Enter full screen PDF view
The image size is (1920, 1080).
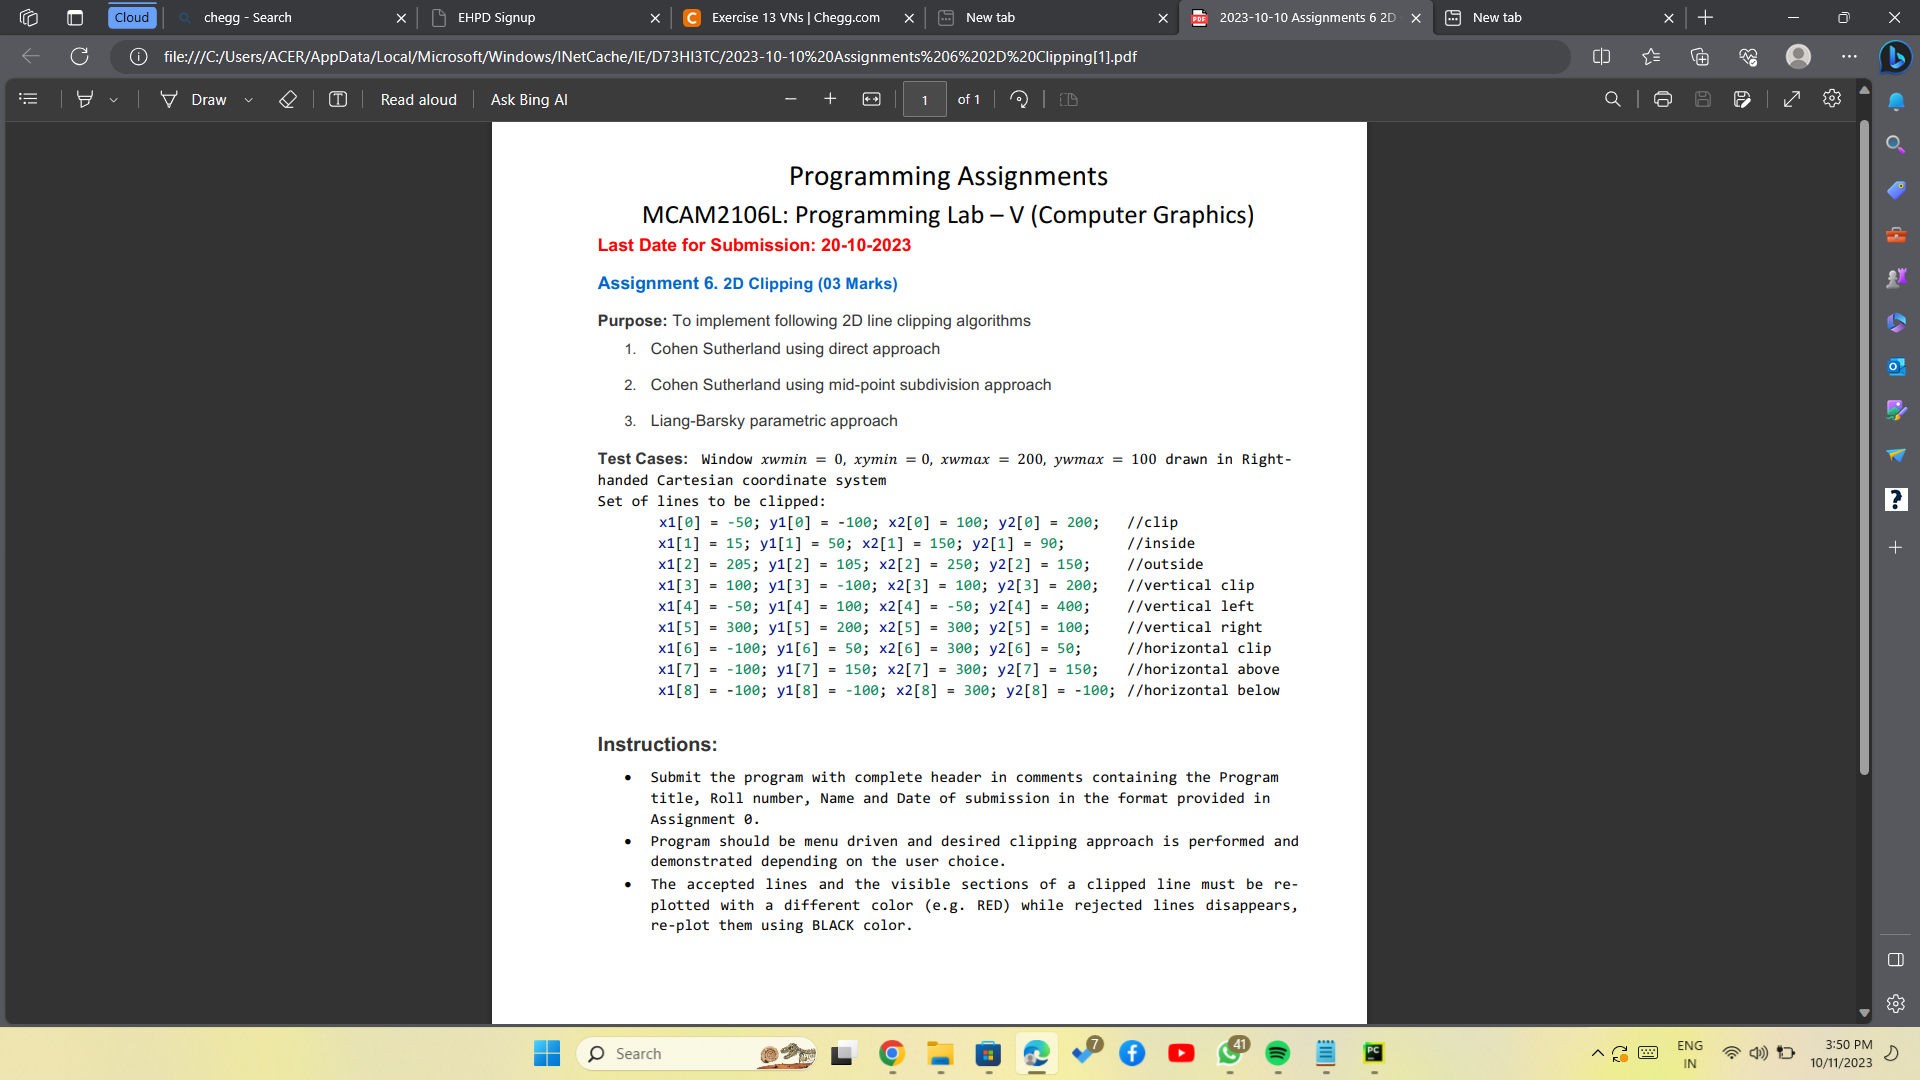(x=1791, y=99)
